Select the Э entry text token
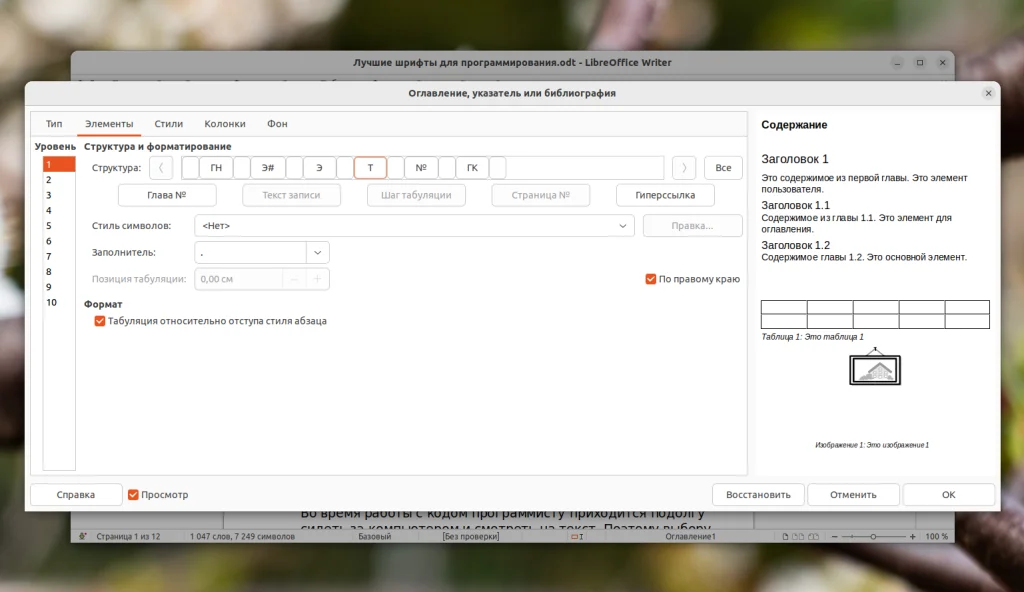The height and width of the screenshot is (592, 1024). (x=319, y=167)
